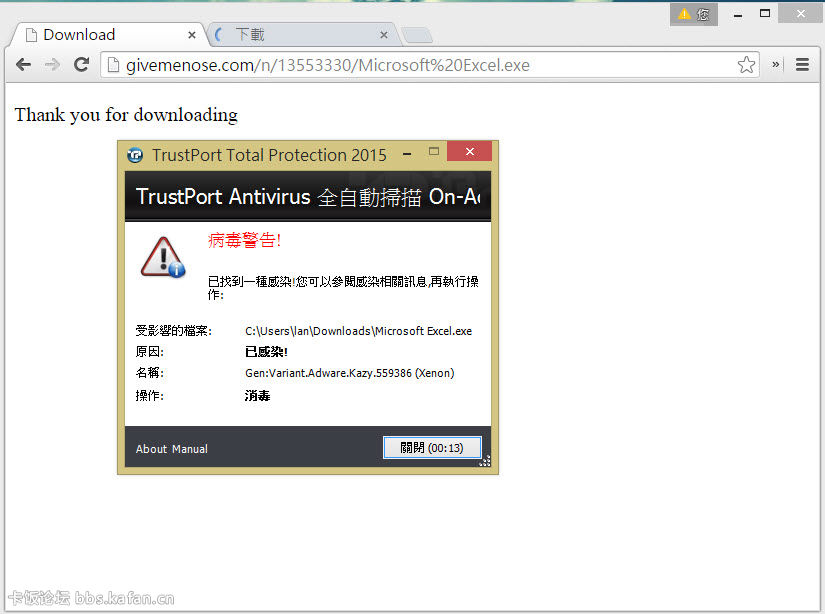
Task: Open the Chrome hamburger menu
Action: [802, 65]
